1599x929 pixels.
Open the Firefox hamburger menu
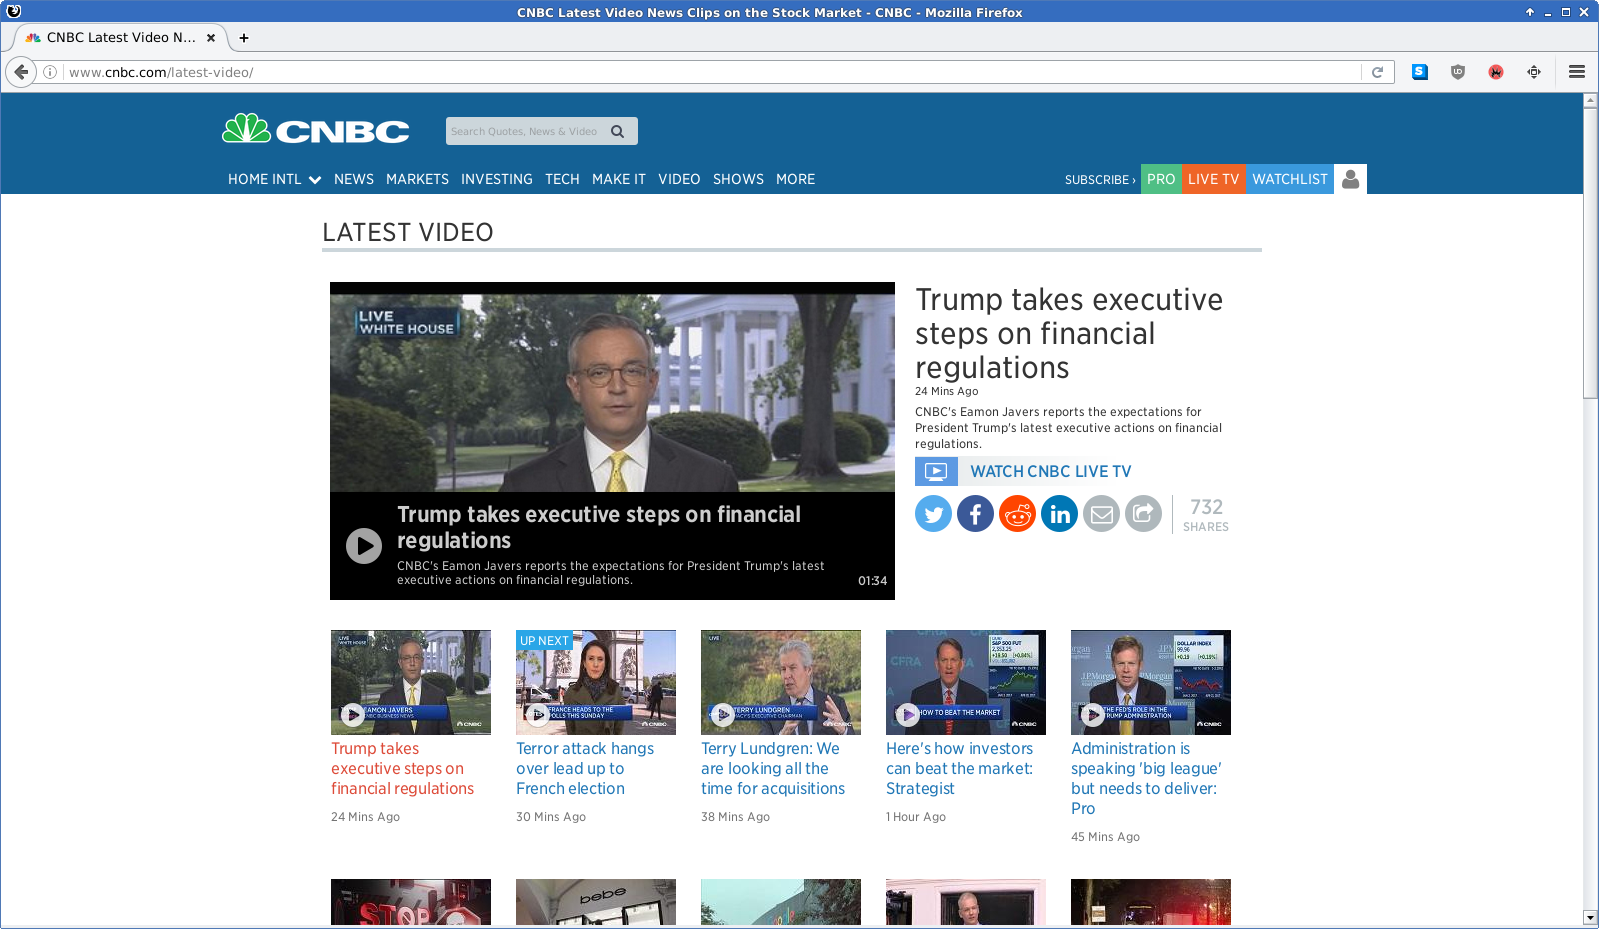(x=1577, y=72)
